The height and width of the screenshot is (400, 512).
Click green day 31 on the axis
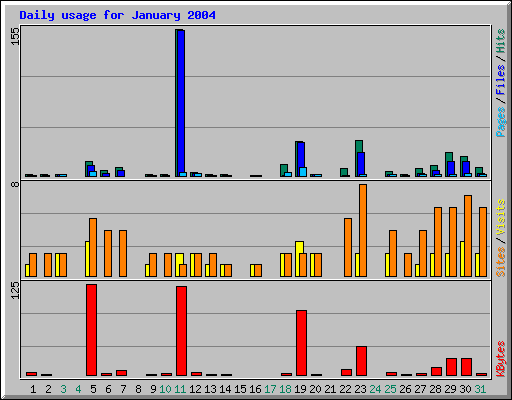click(x=480, y=389)
